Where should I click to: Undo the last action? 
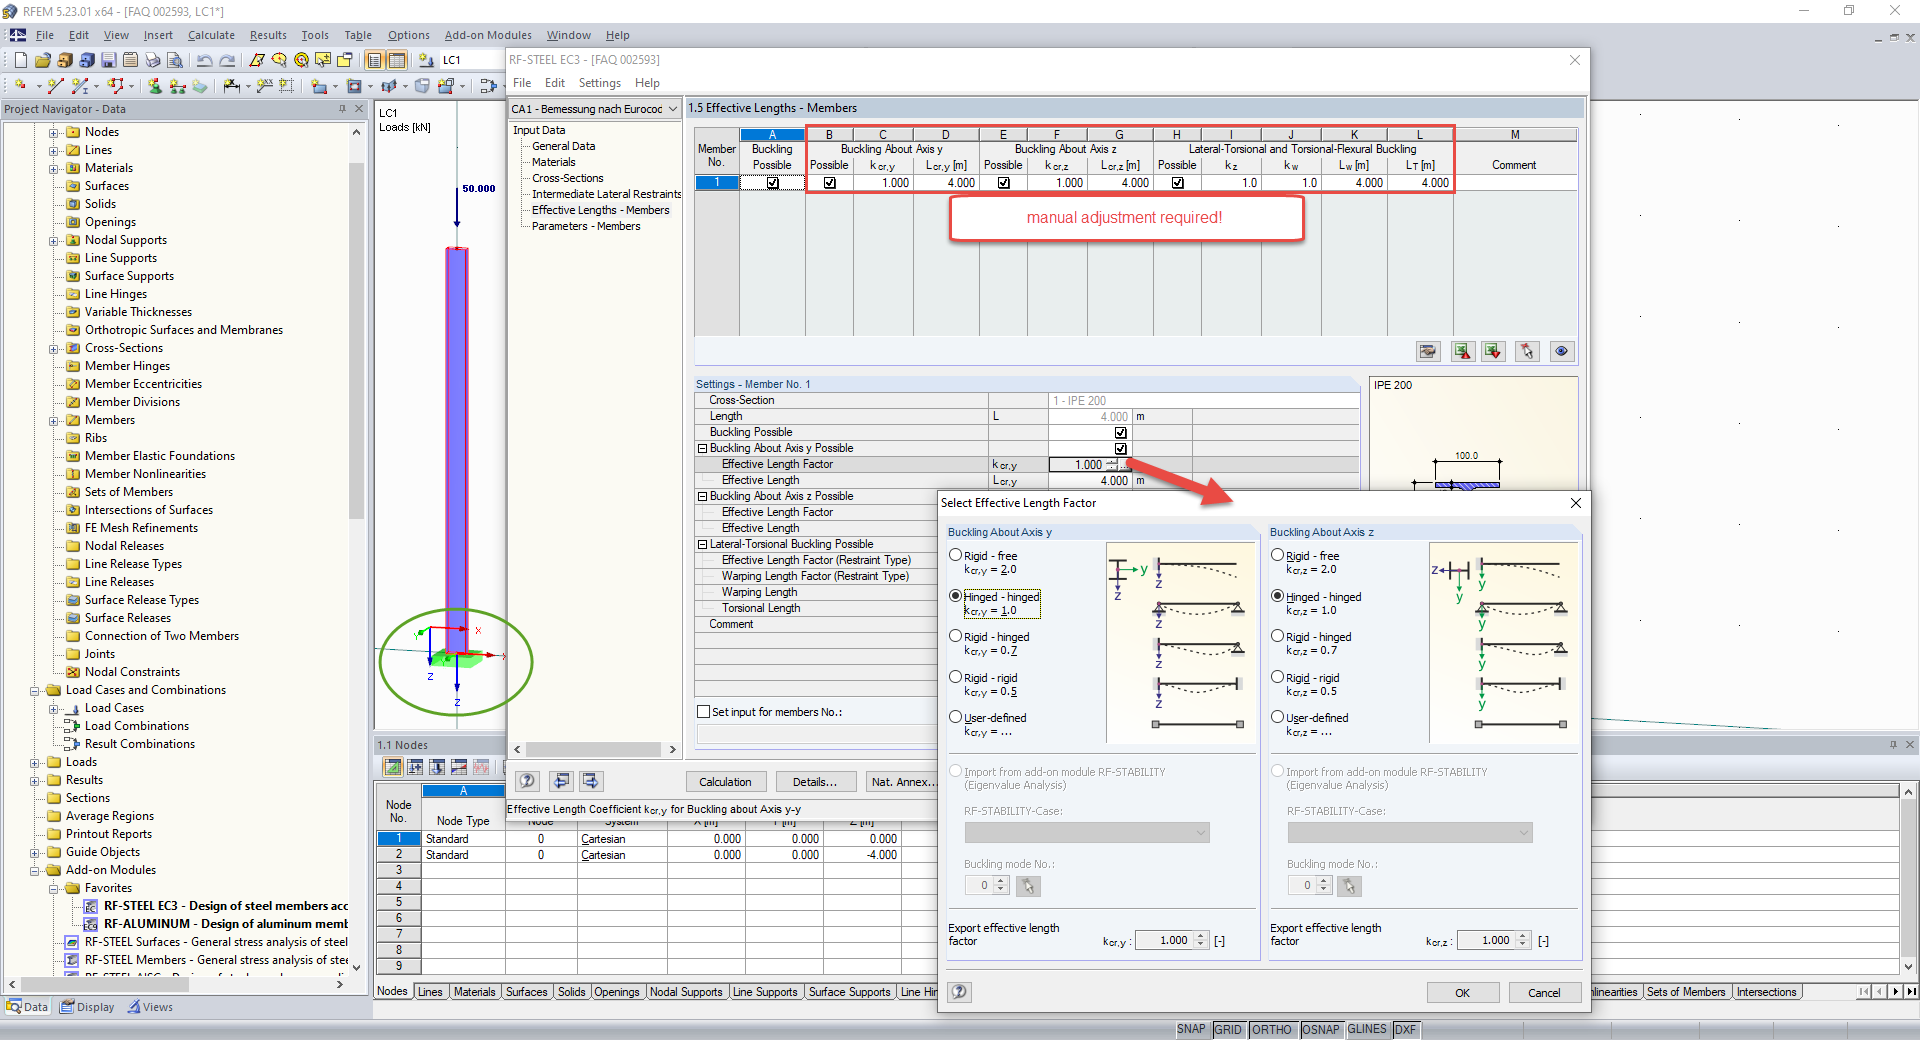205,60
